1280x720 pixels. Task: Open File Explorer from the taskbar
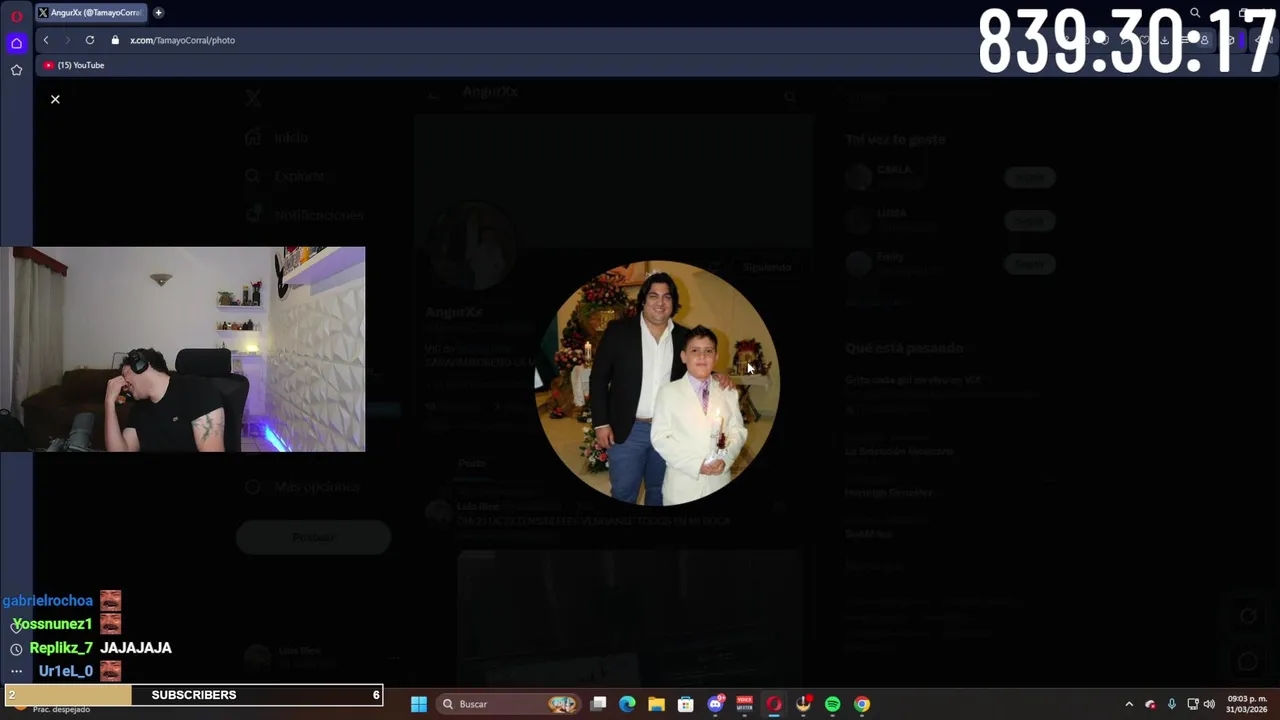[656, 704]
